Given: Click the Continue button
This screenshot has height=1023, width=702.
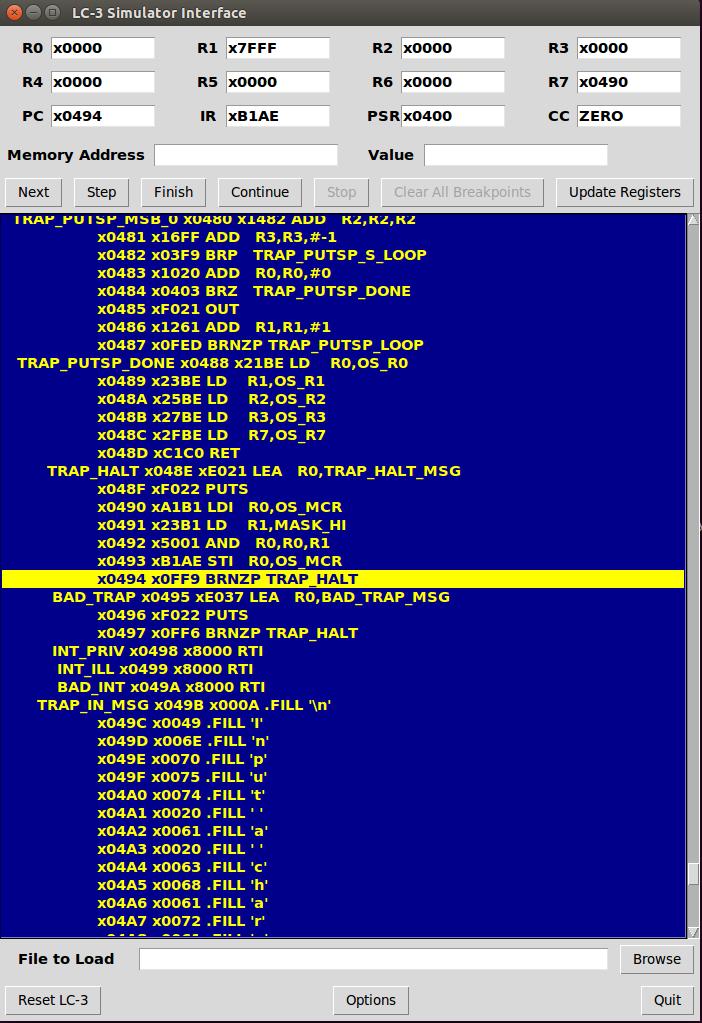Looking at the screenshot, I should [x=260, y=192].
